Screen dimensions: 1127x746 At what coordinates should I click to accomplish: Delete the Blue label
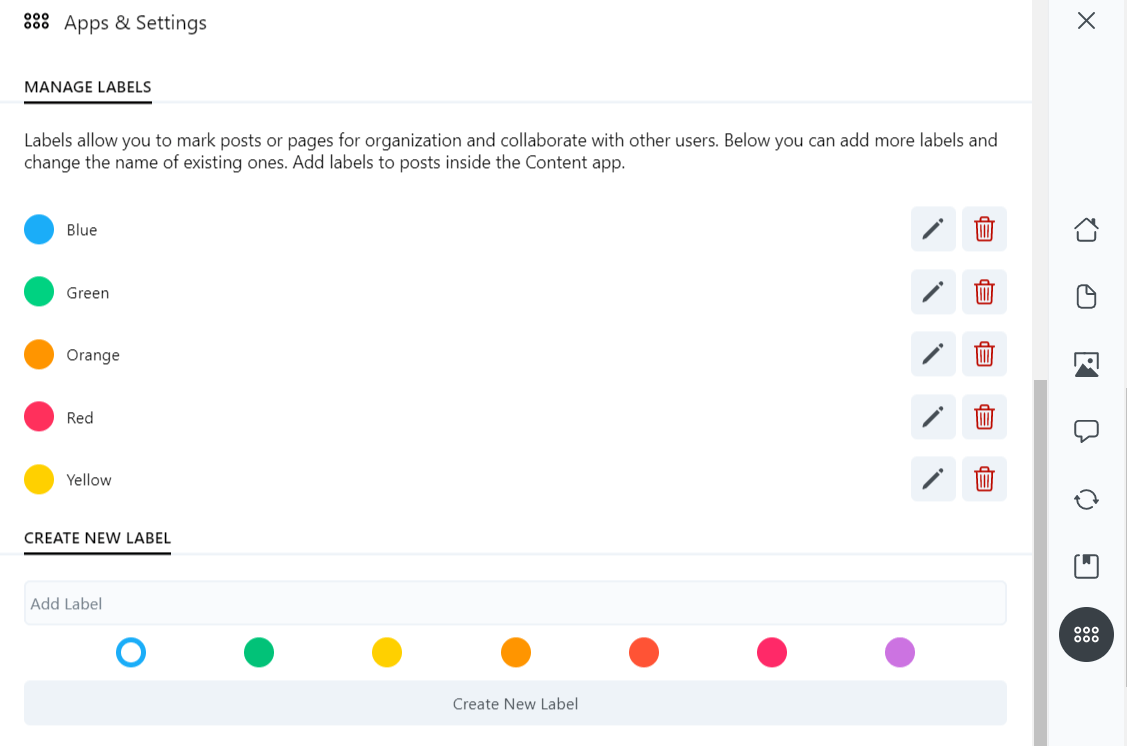click(x=984, y=229)
